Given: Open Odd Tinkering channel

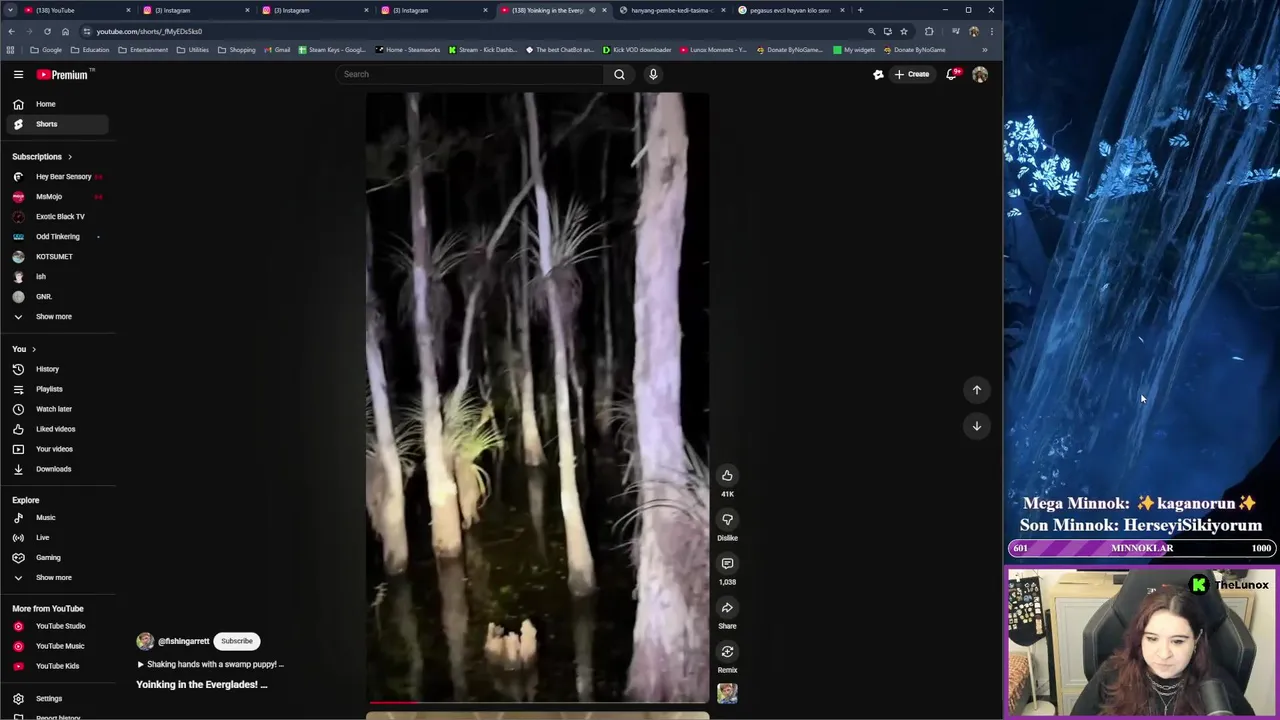Looking at the screenshot, I should click(x=57, y=236).
